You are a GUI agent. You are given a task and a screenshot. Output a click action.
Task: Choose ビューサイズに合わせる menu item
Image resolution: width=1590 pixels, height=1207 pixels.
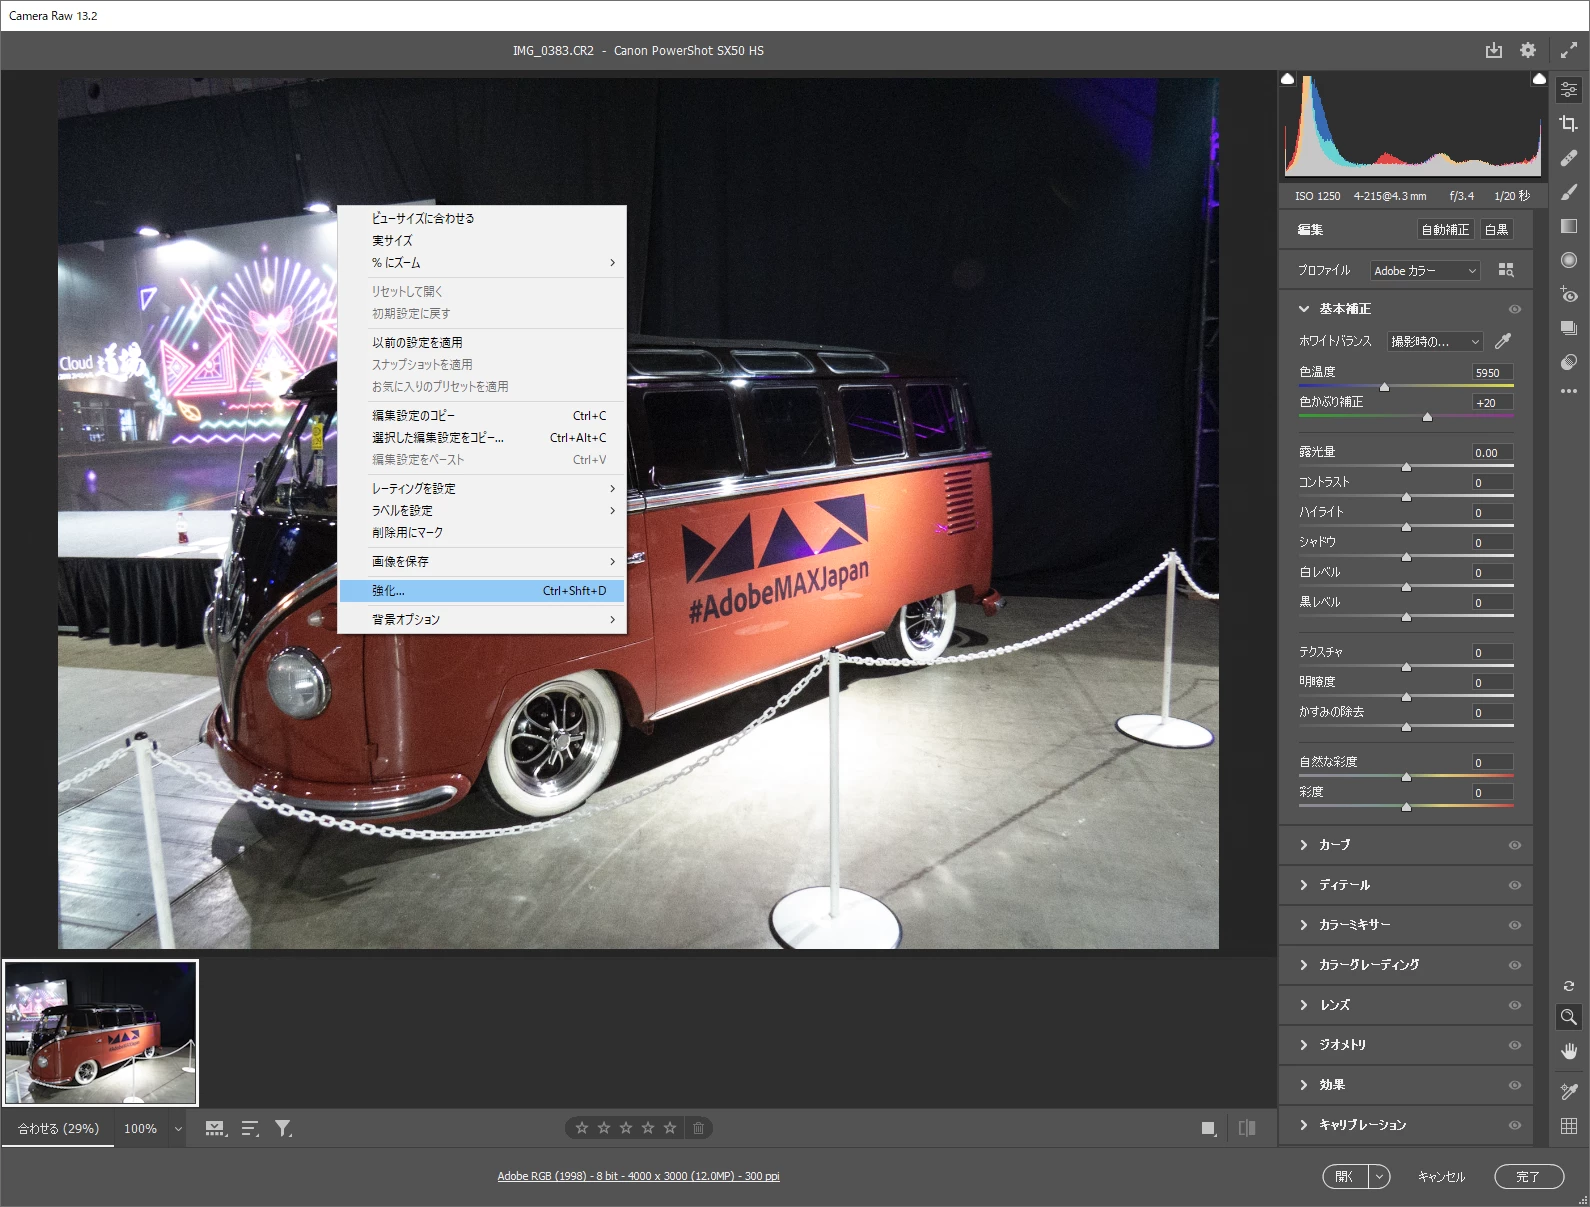(482, 218)
